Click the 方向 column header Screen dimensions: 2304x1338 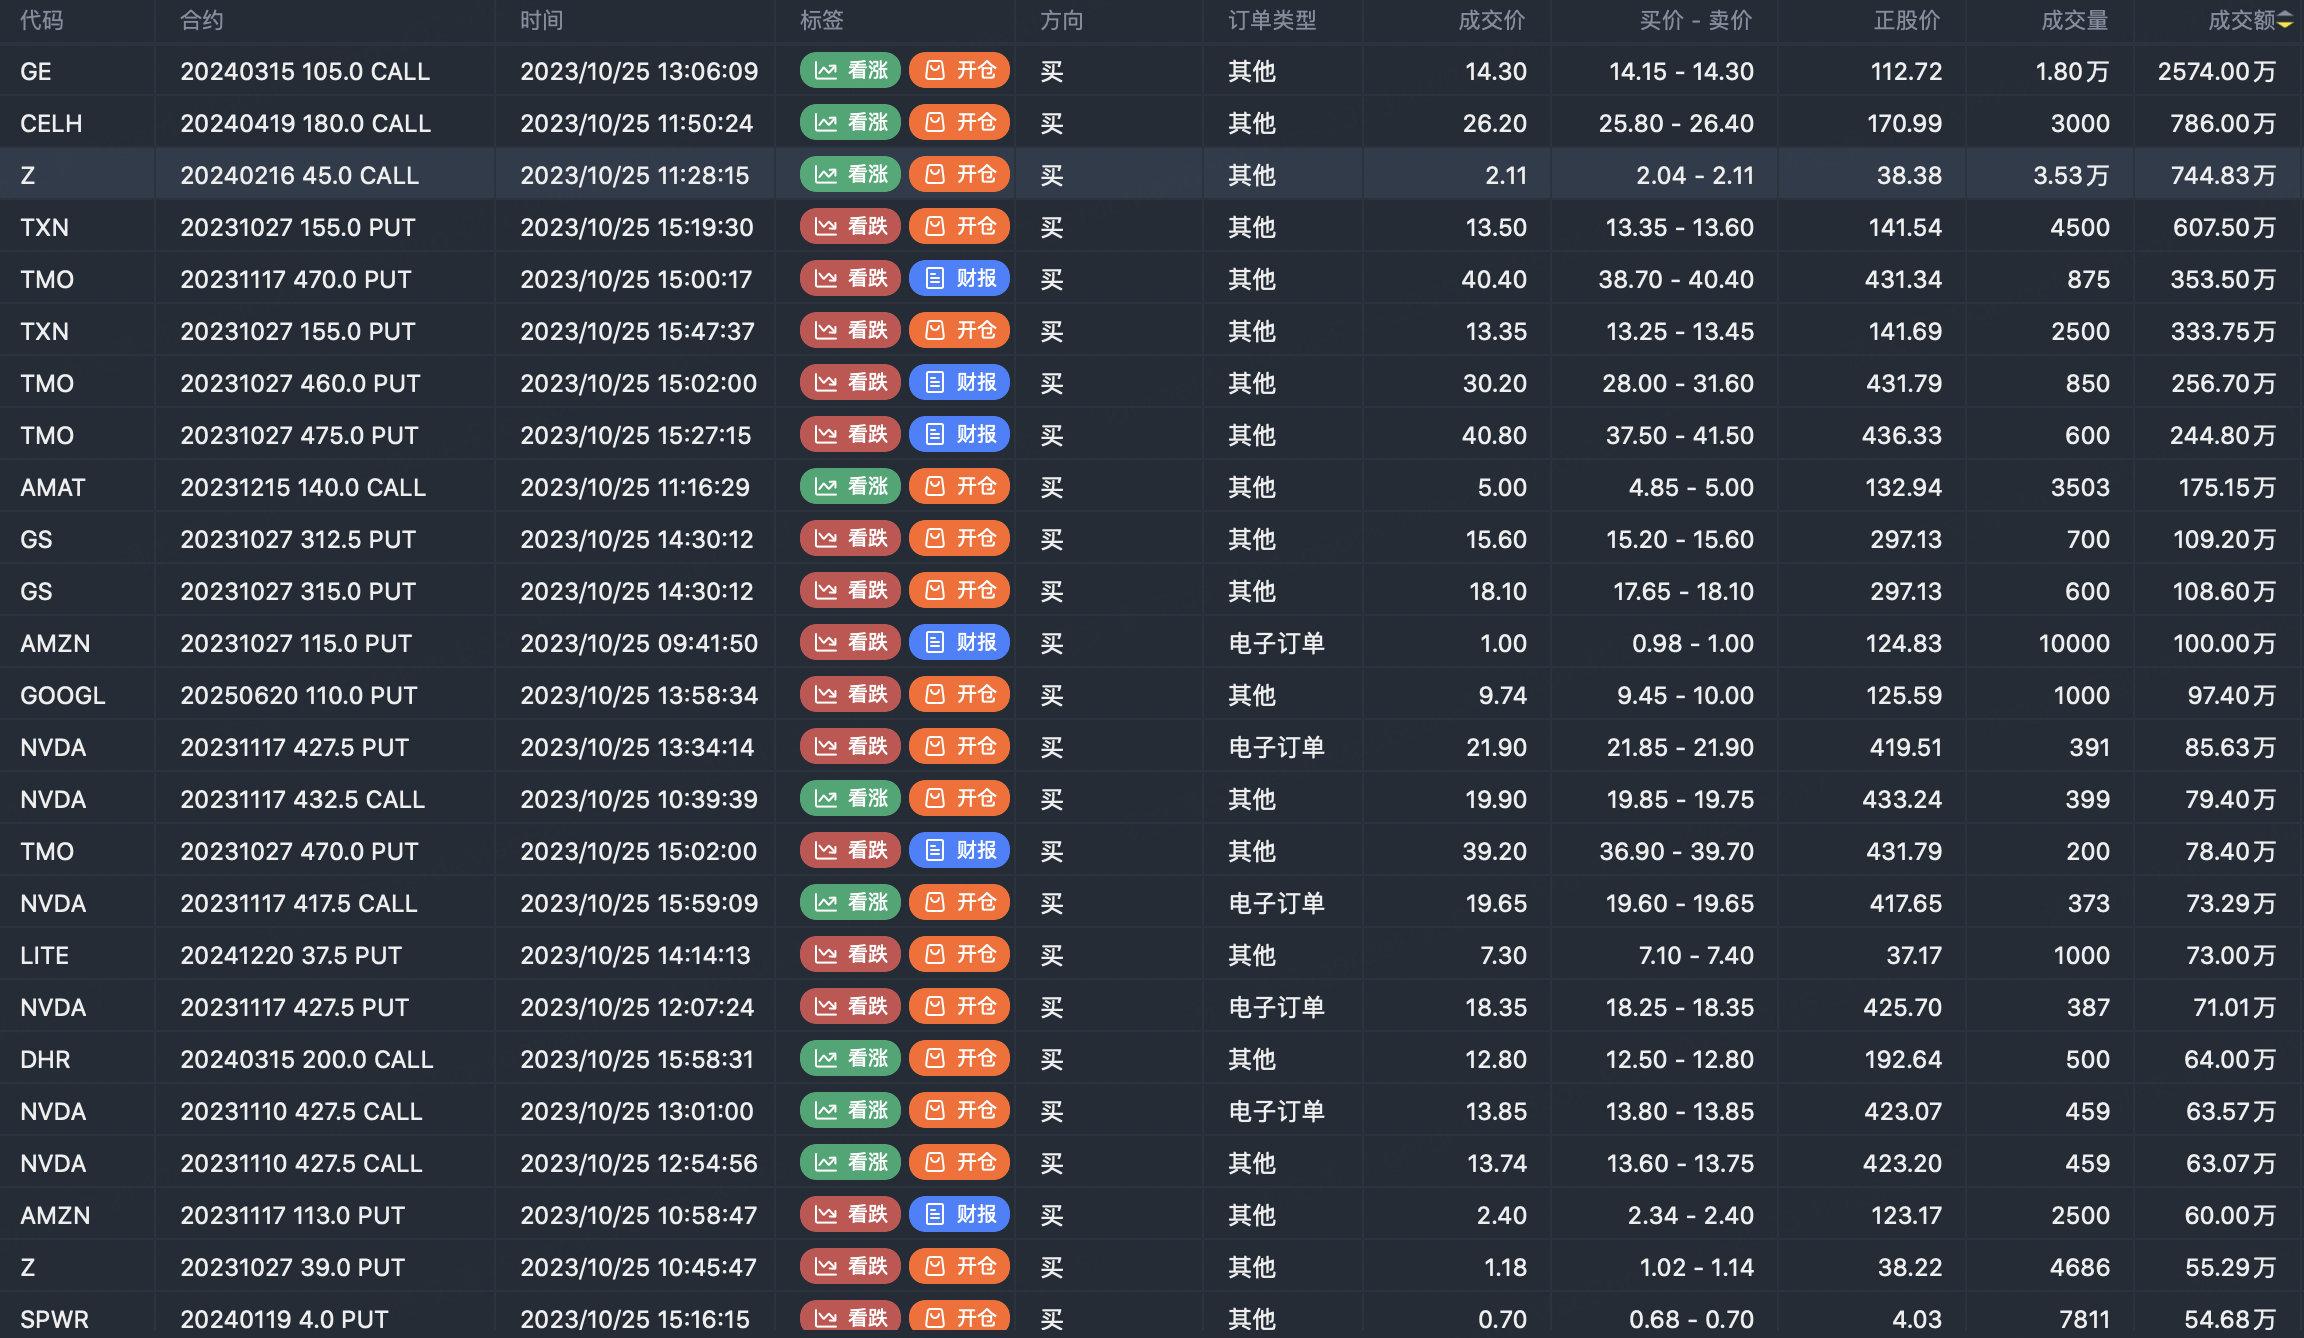coord(1062,21)
